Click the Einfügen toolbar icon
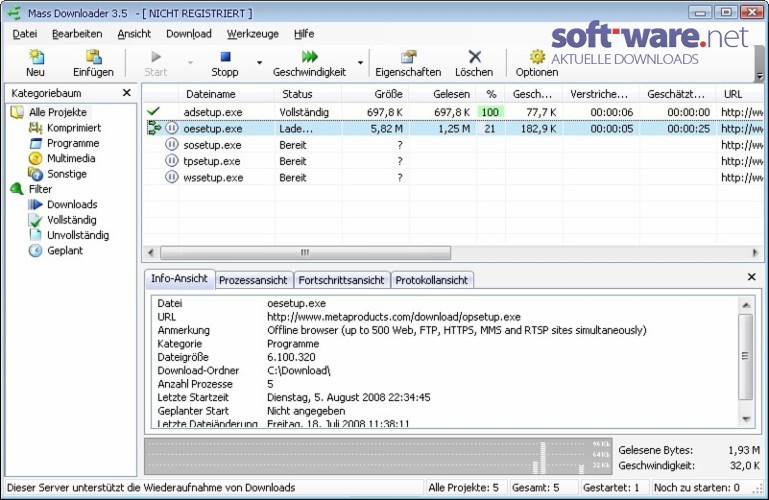This screenshot has height=500, width=769. coord(93,57)
